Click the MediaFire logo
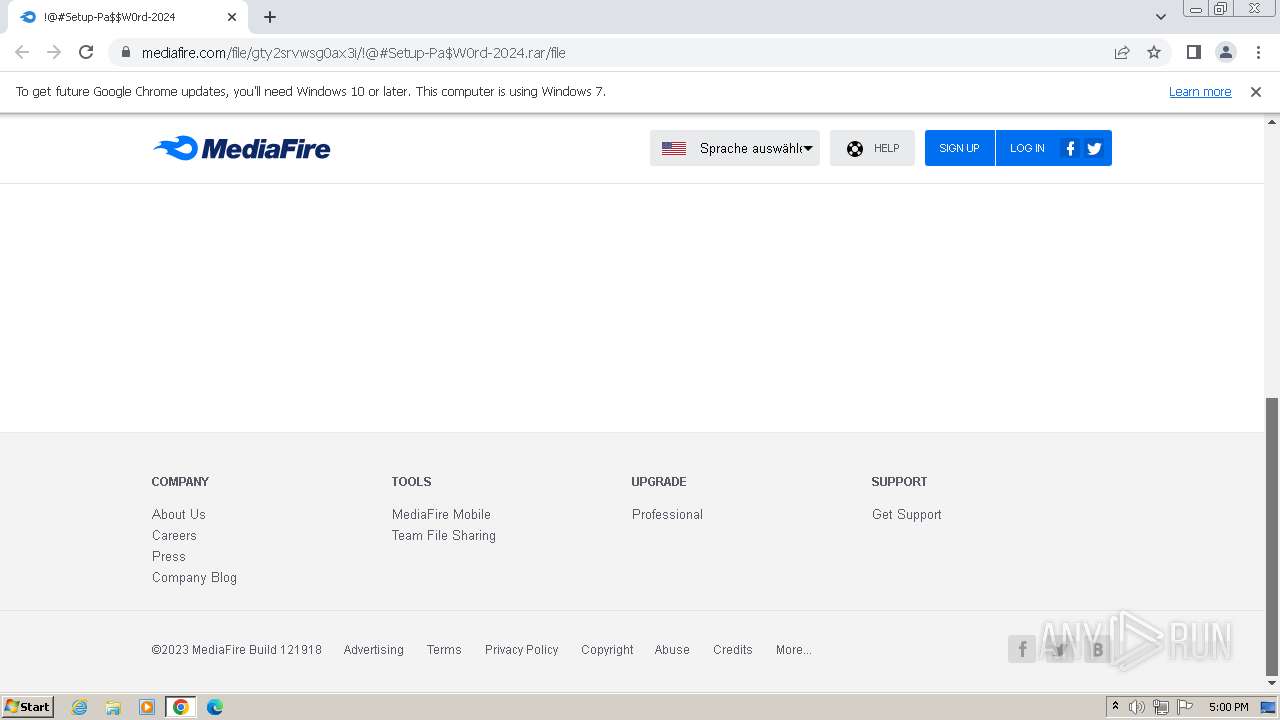This screenshot has width=1280, height=720. tap(241, 148)
